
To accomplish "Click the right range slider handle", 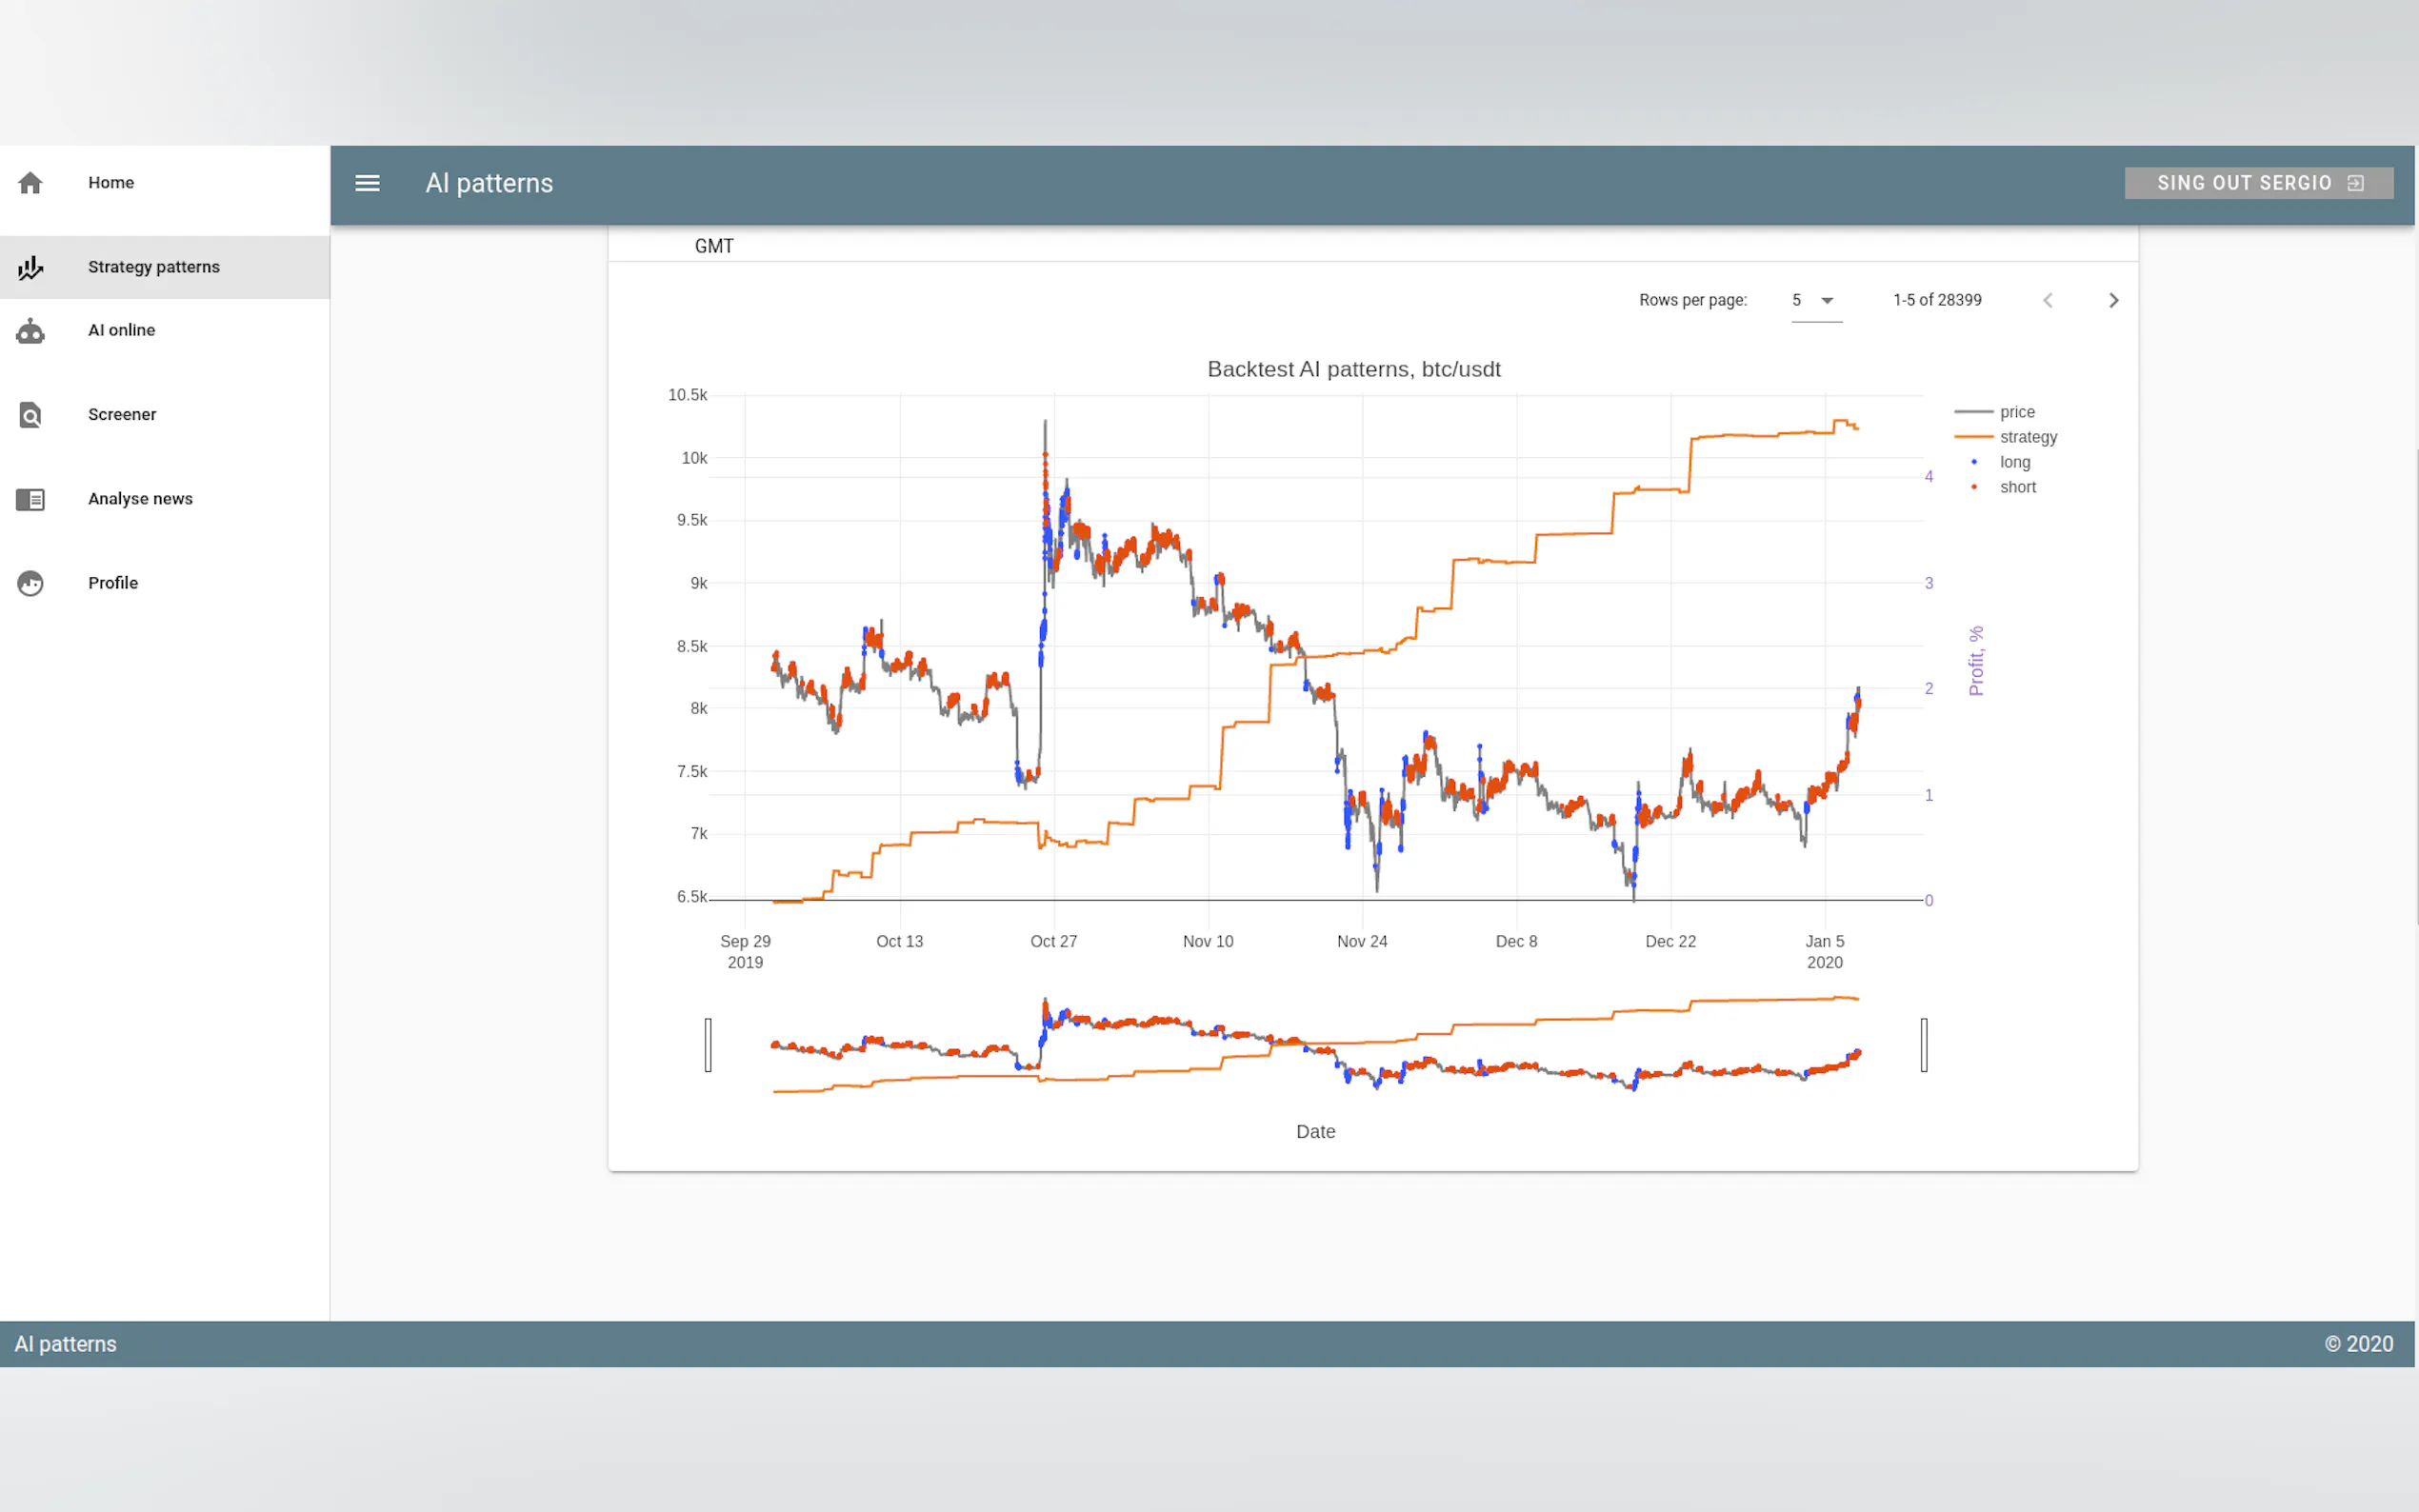I will pos(1923,1045).
